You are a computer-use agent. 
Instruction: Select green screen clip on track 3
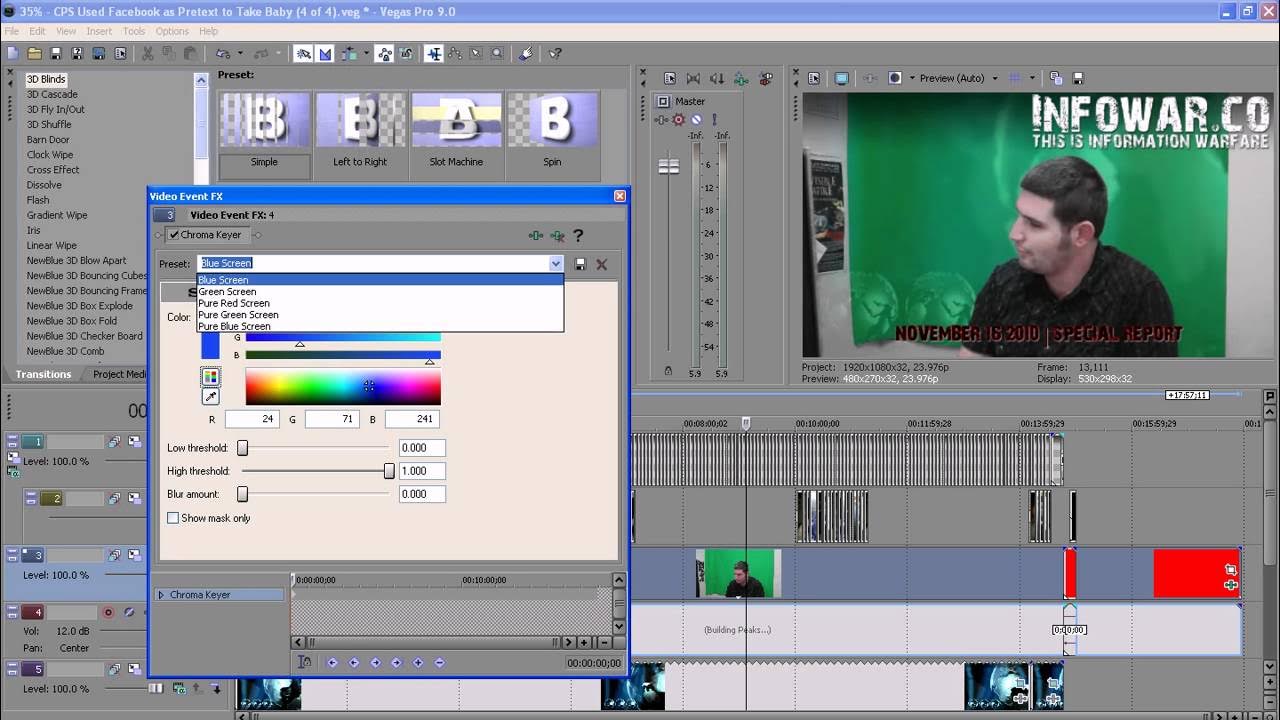pyautogui.click(x=738, y=573)
